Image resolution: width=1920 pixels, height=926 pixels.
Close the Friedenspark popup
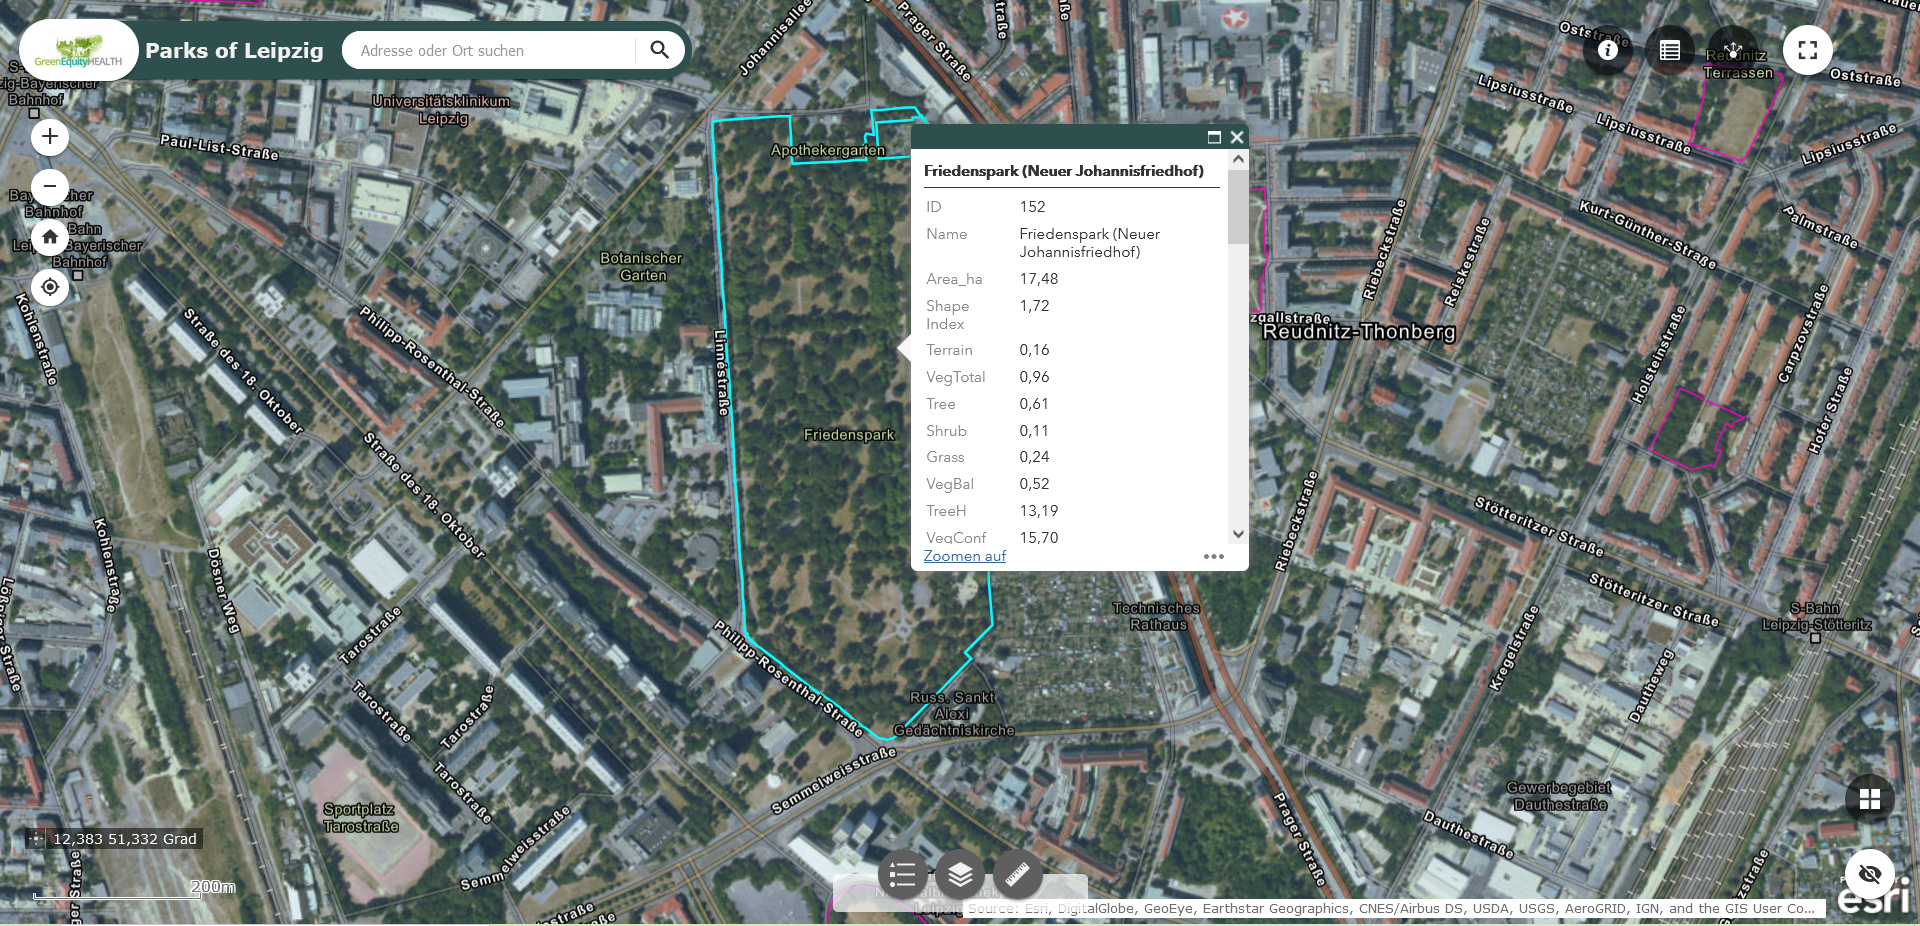click(x=1237, y=137)
